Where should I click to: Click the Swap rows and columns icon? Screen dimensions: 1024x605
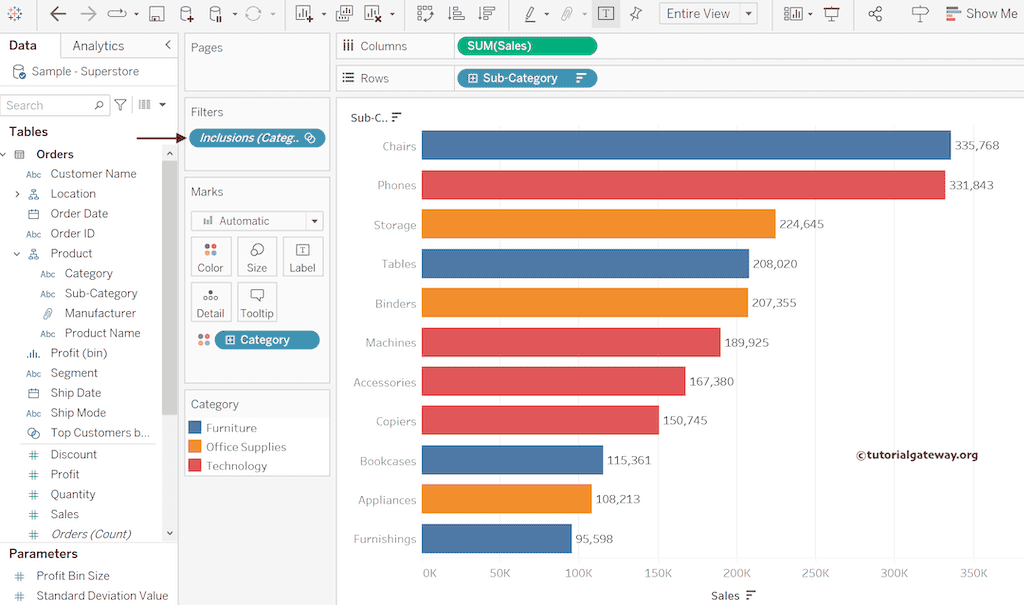(425, 14)
